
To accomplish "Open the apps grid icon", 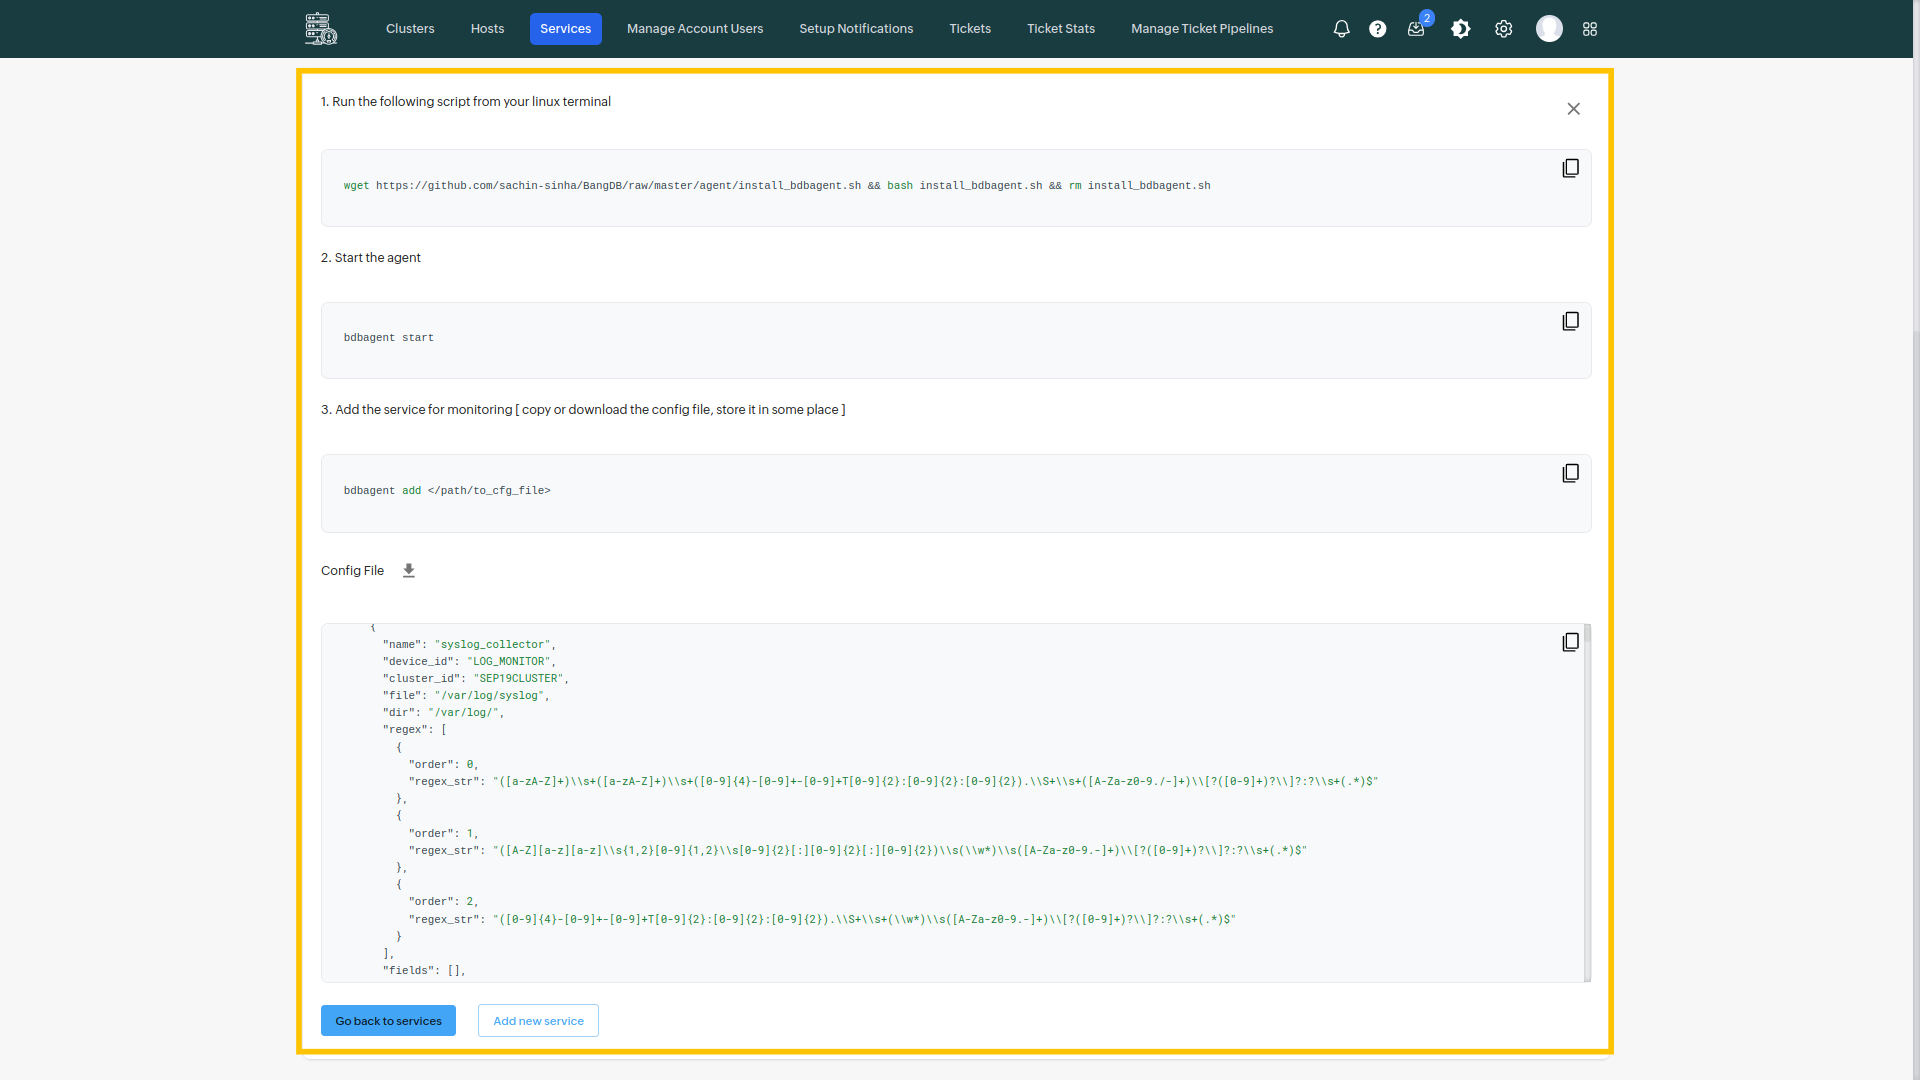I will pyautogui.click(x=1590, y=29).
